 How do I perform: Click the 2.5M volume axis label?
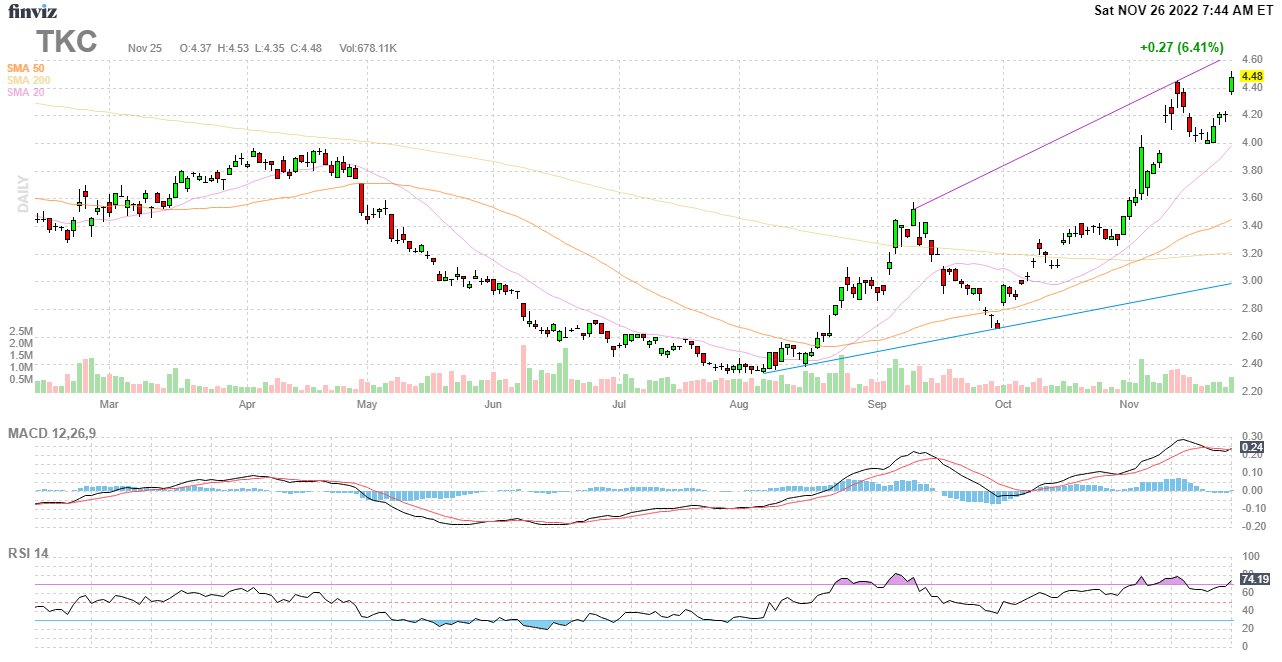tap(22, 331)
